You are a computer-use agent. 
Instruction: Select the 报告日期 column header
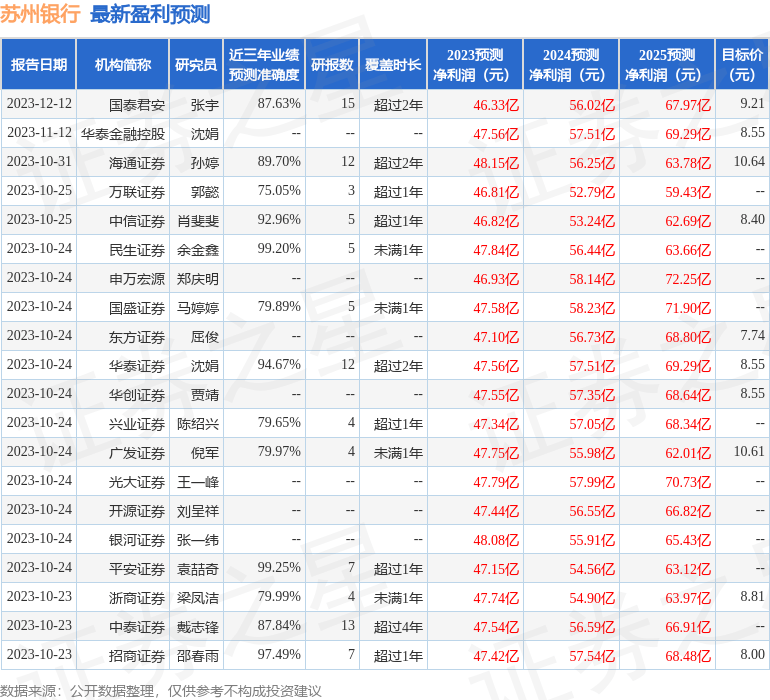[38, 65]
